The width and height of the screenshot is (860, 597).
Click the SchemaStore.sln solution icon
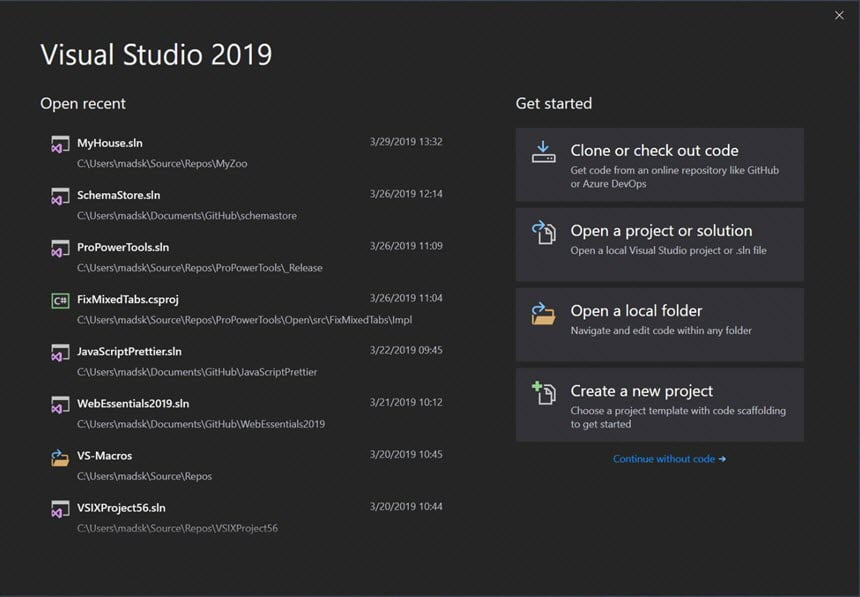(60, 196)
